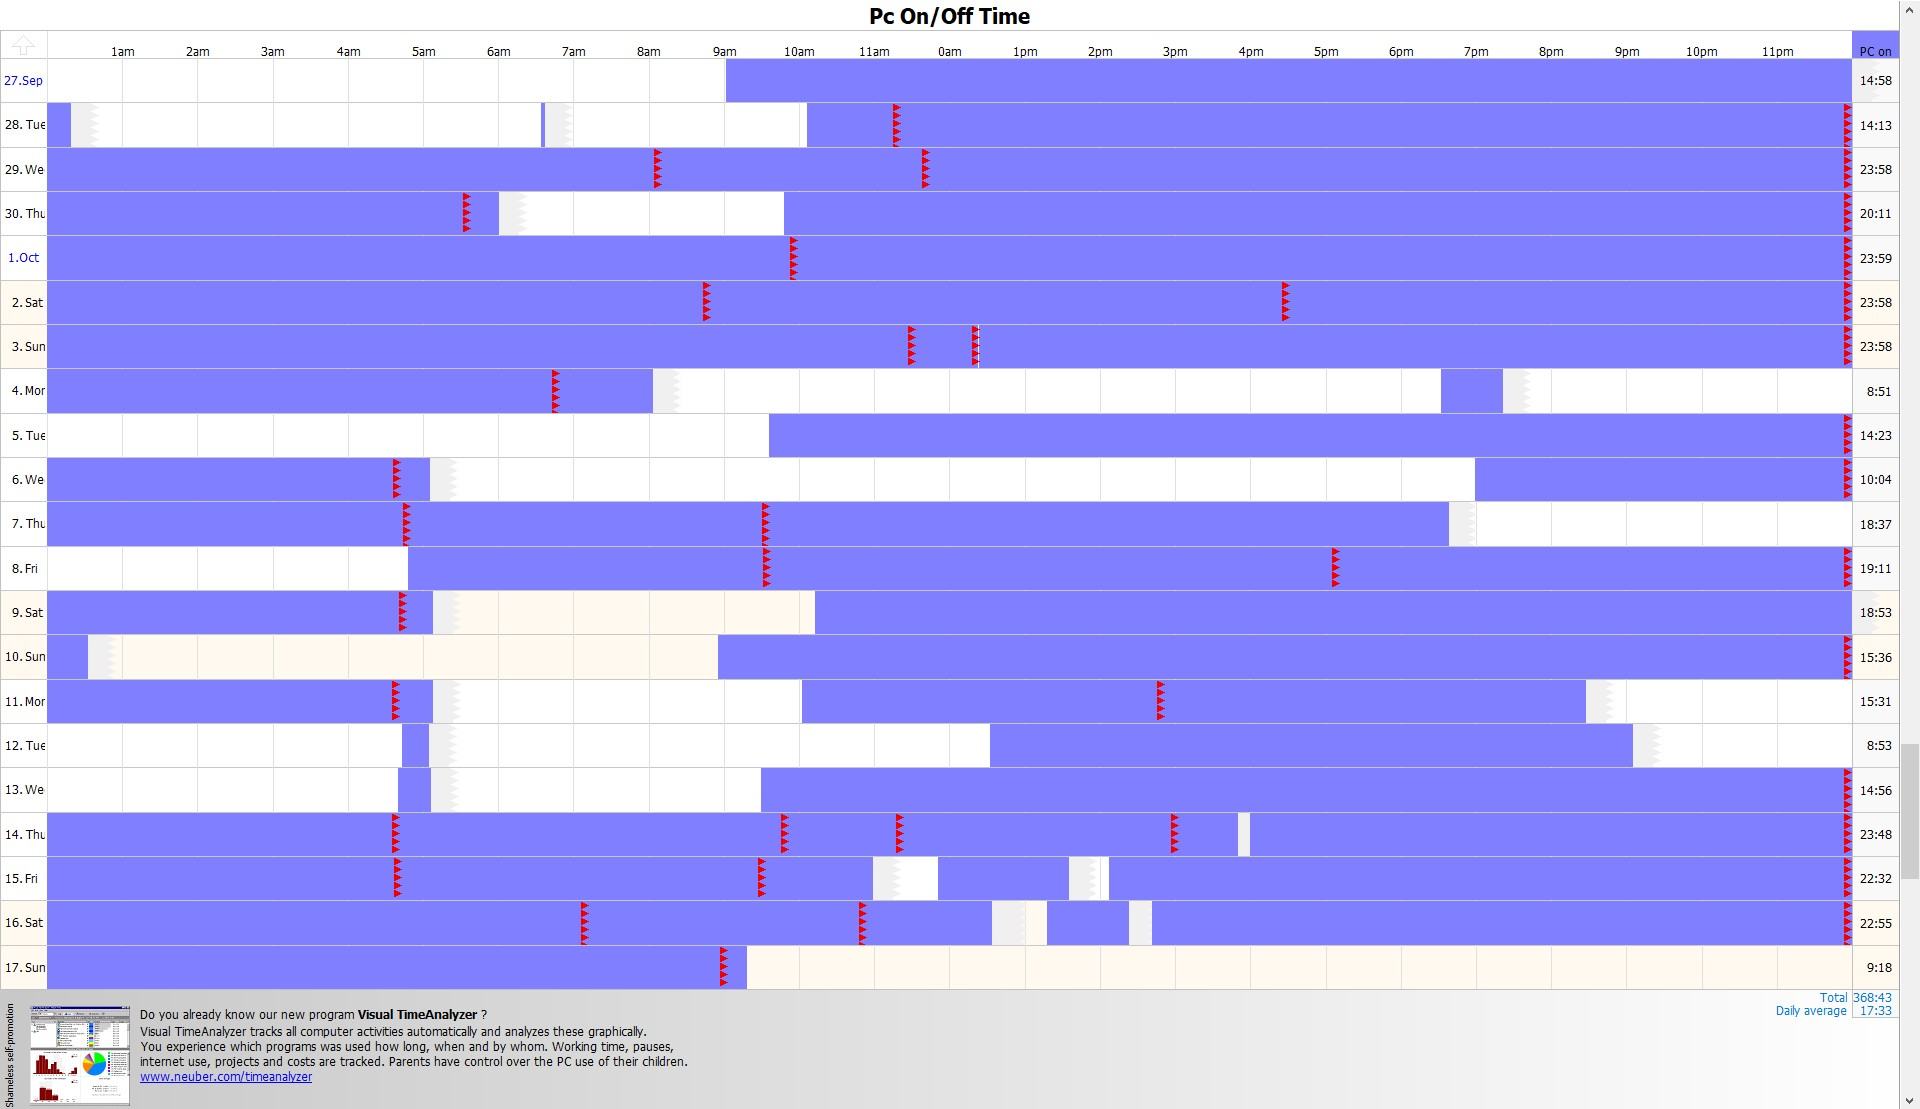Select the 28.Tue date row label
The image size is (1920, 1109).
[23, 125]
